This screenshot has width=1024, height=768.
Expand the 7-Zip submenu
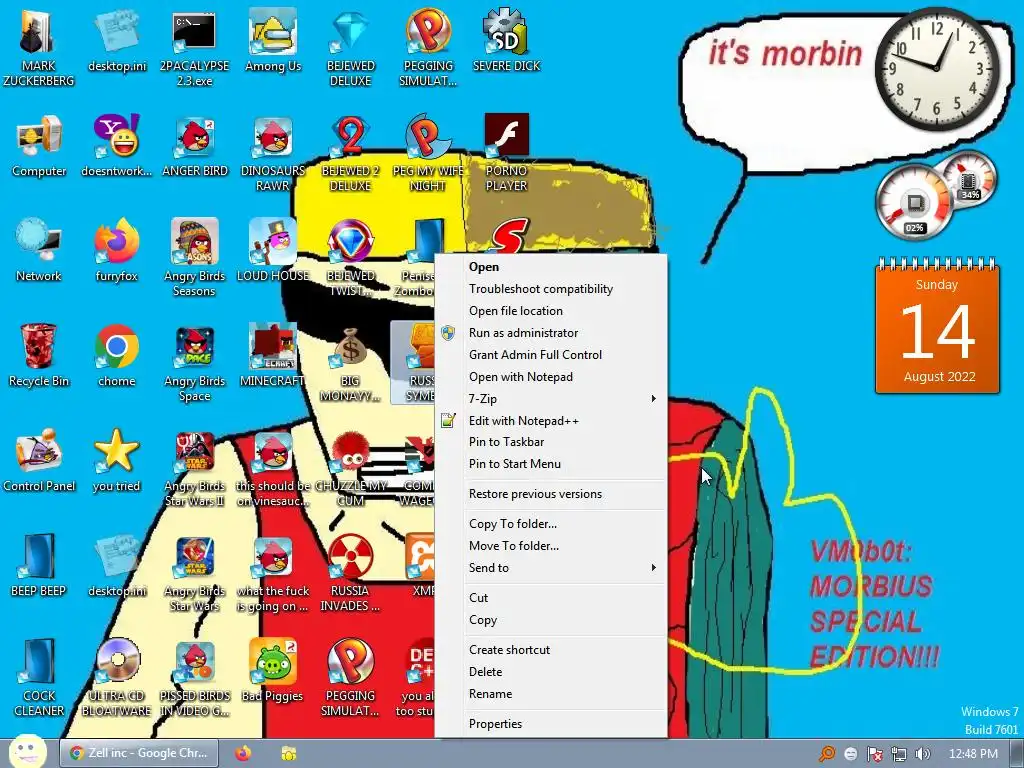tap(551, 398)
